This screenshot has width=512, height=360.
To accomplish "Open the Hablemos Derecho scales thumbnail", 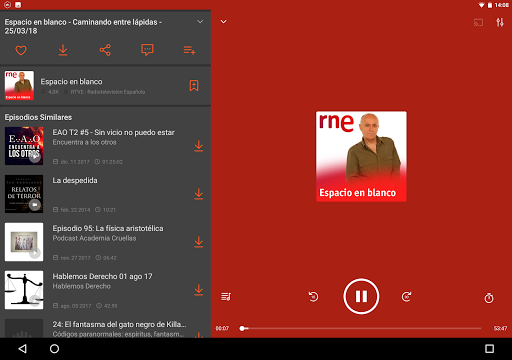I will [x=24, y=290].
